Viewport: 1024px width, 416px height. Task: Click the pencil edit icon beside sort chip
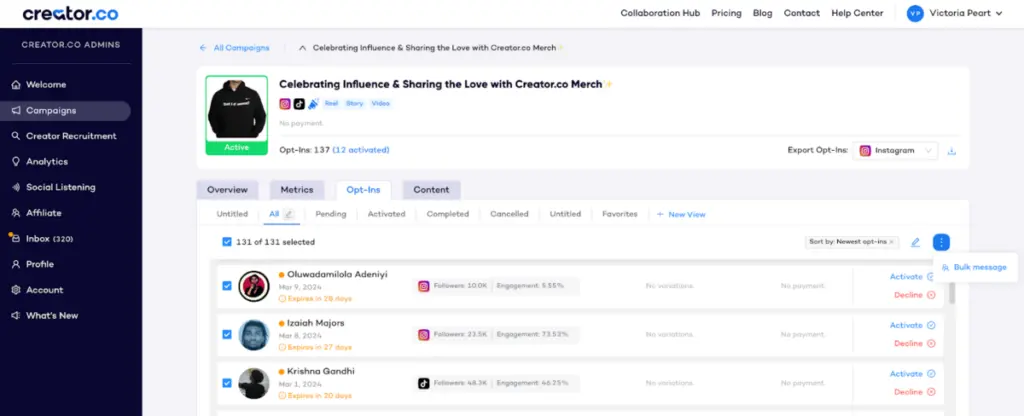[915, 242]
